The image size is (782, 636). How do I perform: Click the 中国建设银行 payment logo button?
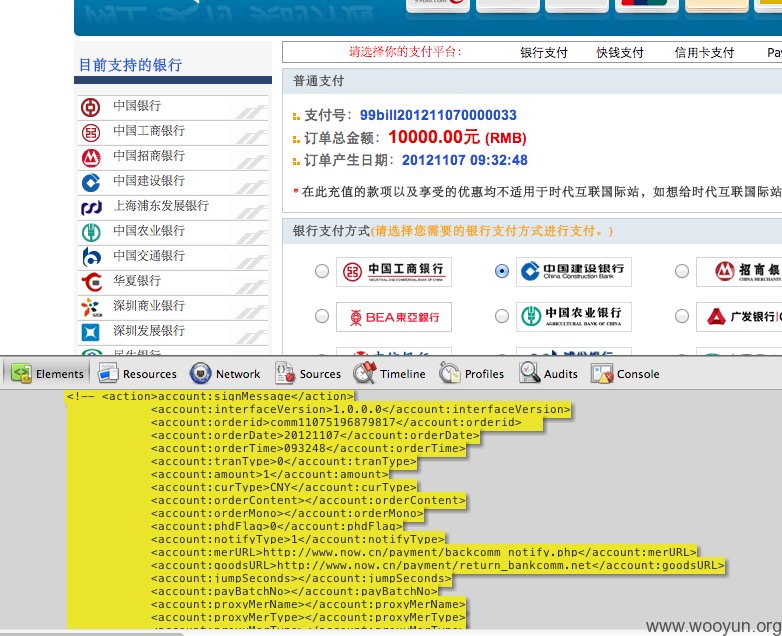click(574, 272)
